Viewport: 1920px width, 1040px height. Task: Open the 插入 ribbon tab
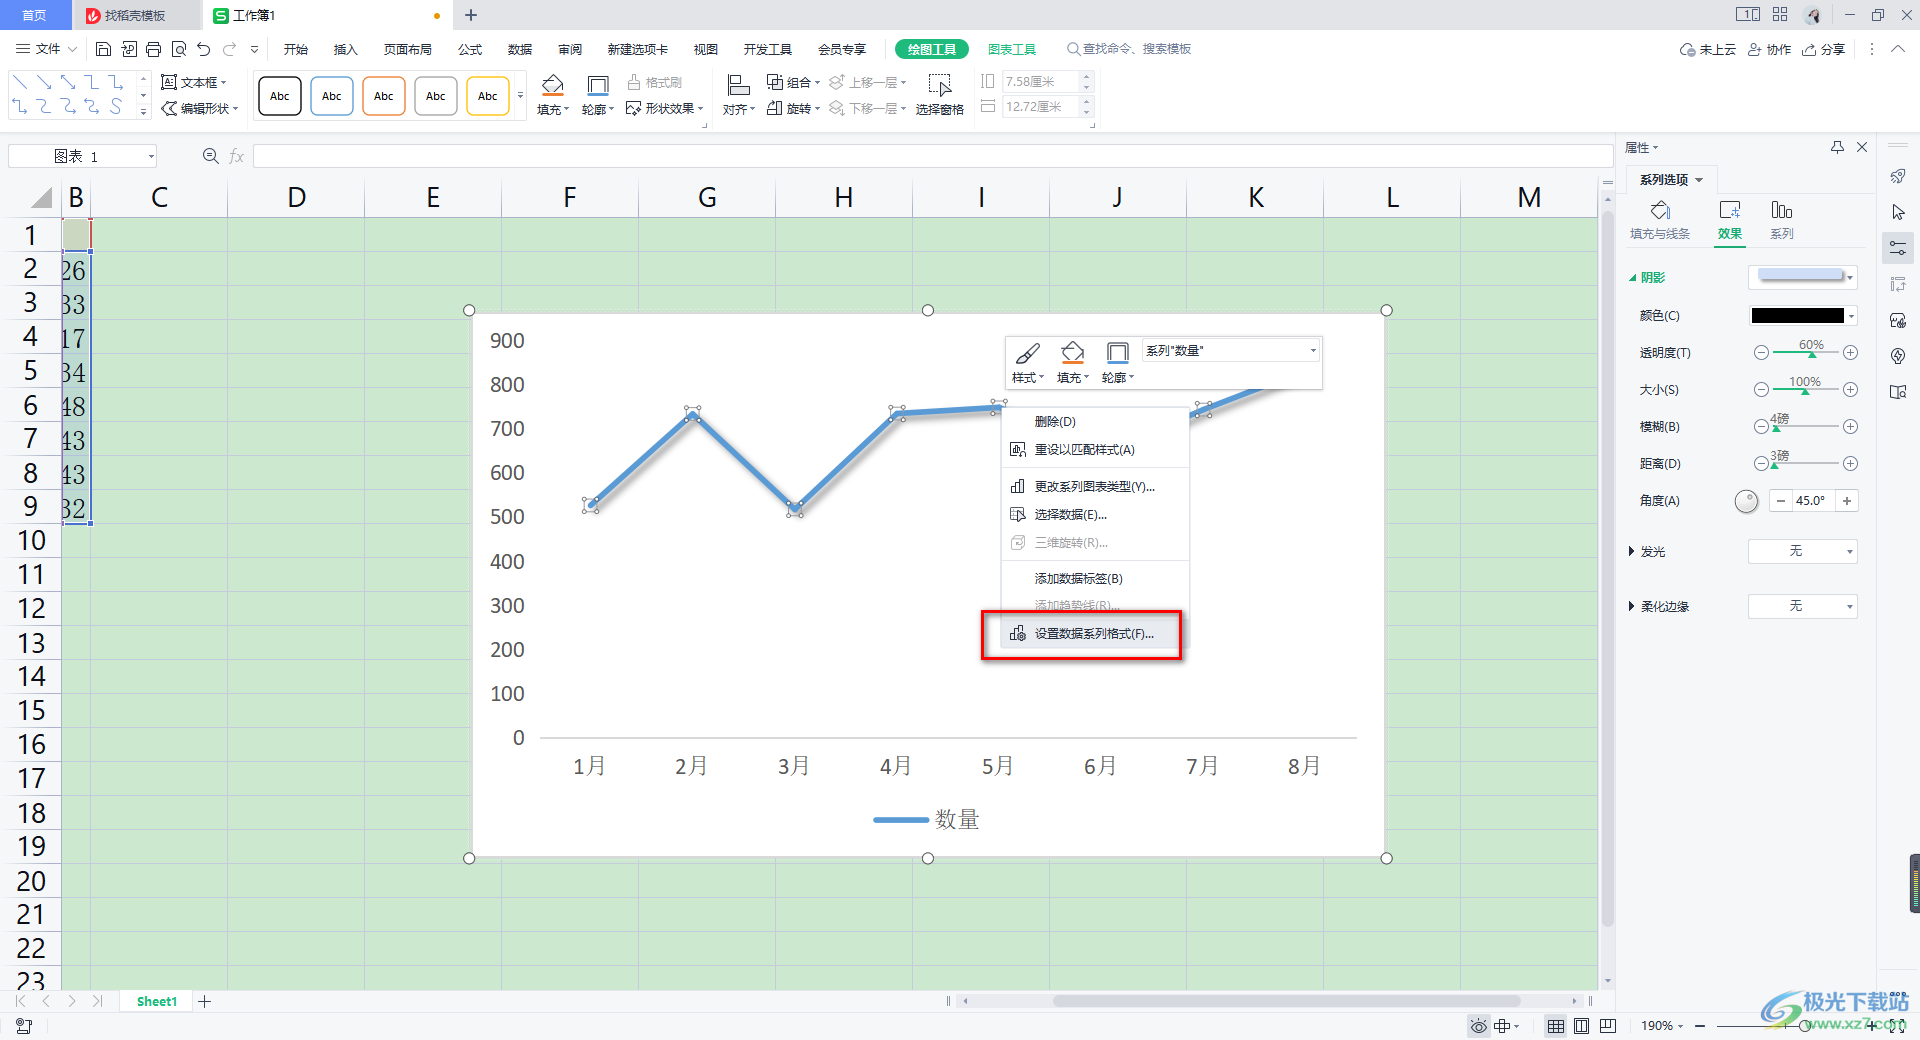tap(345, 49)
